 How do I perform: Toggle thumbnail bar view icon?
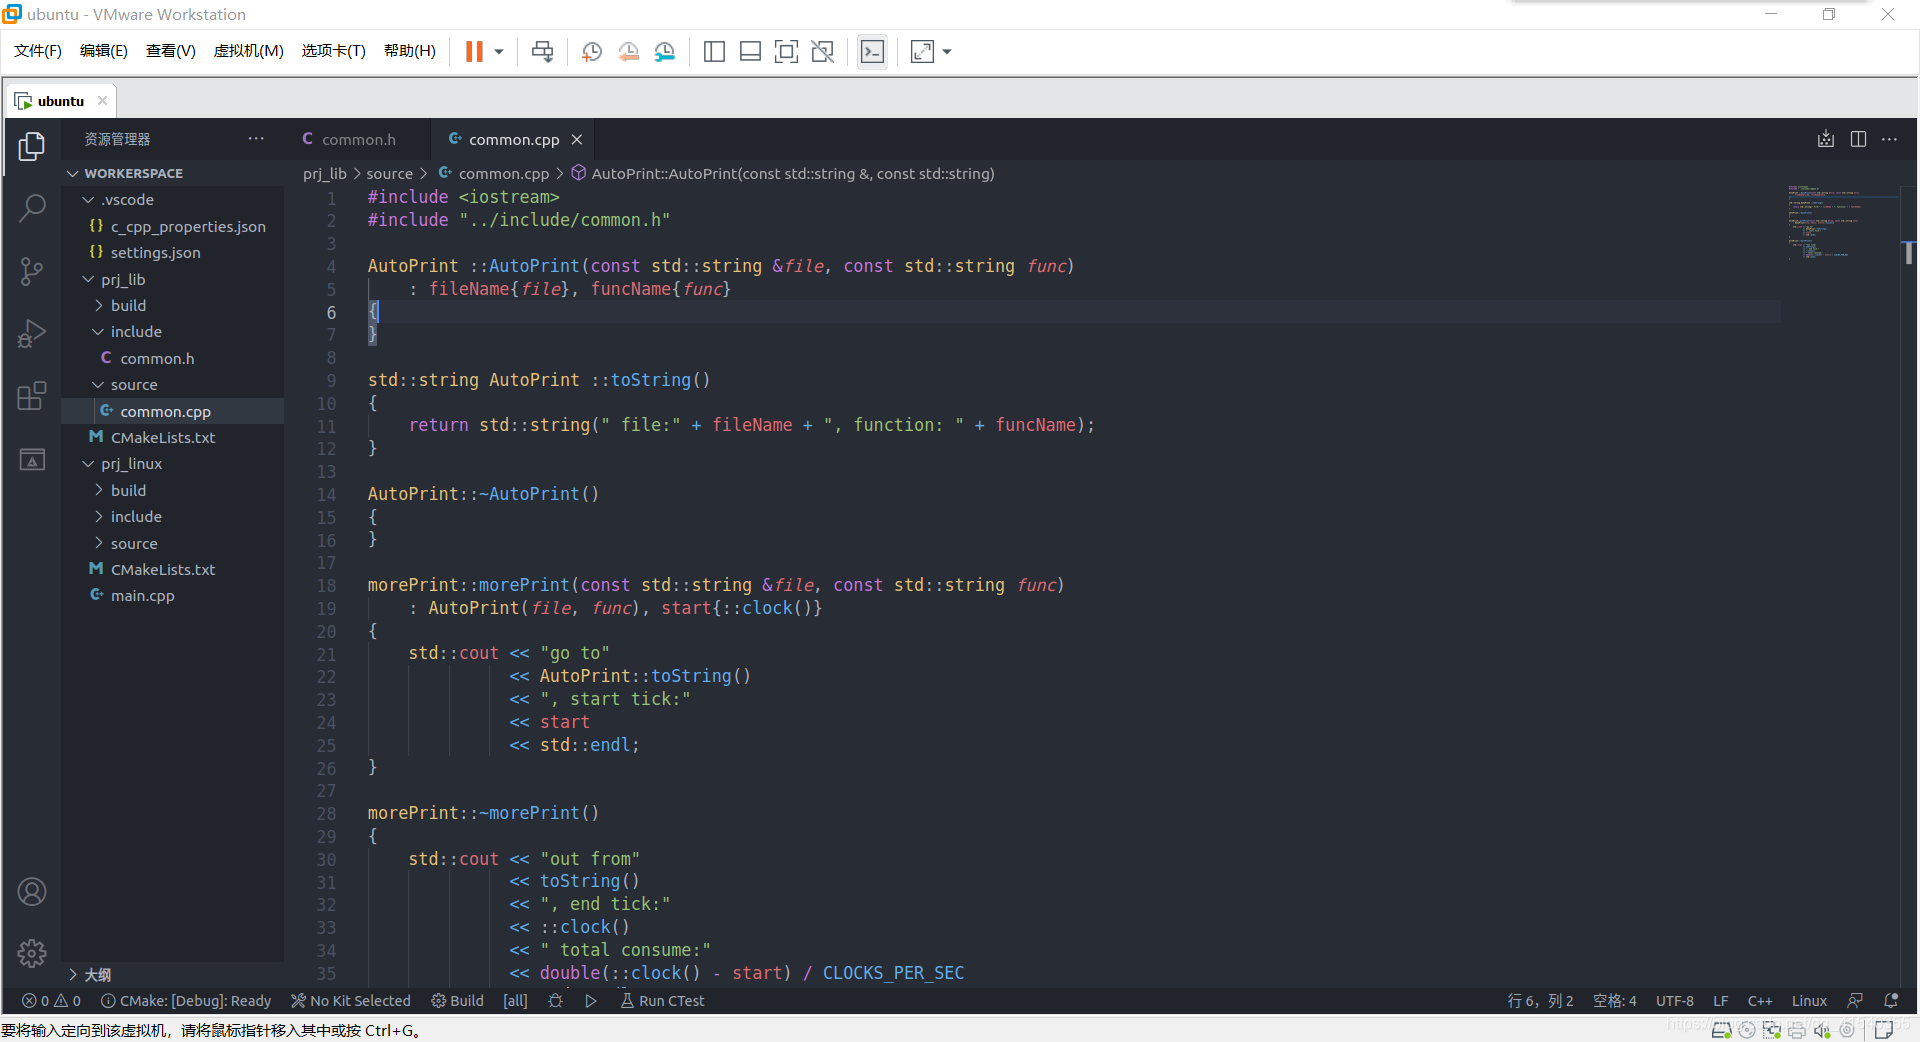pyautogui.click(x=750, y=52)
